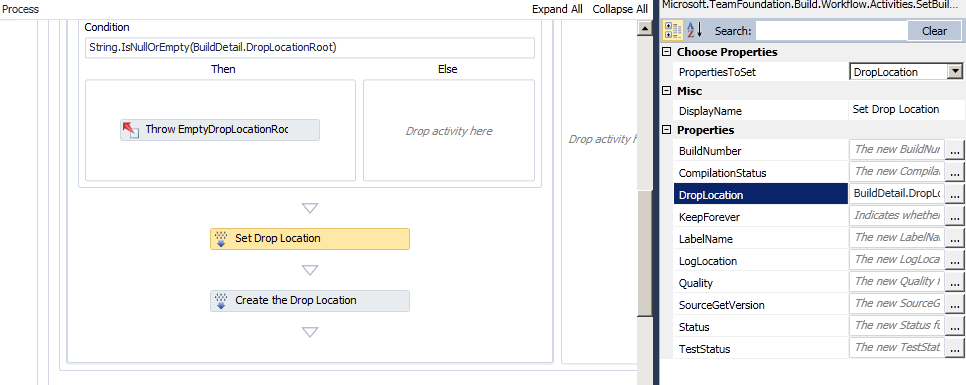Sort properties alphabetically with A-Z icon
Viewport: 966px width, 385px height.
point(694,30)
